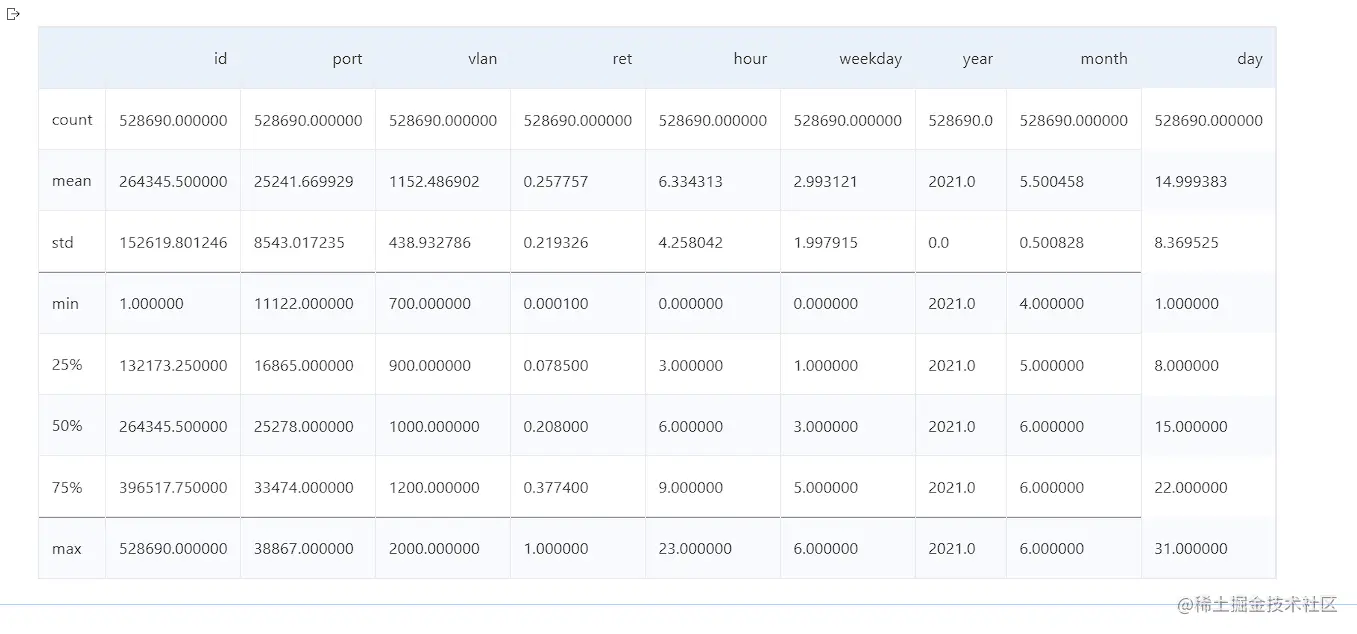Select 50% port value 25278.000000

pos(304,427)
